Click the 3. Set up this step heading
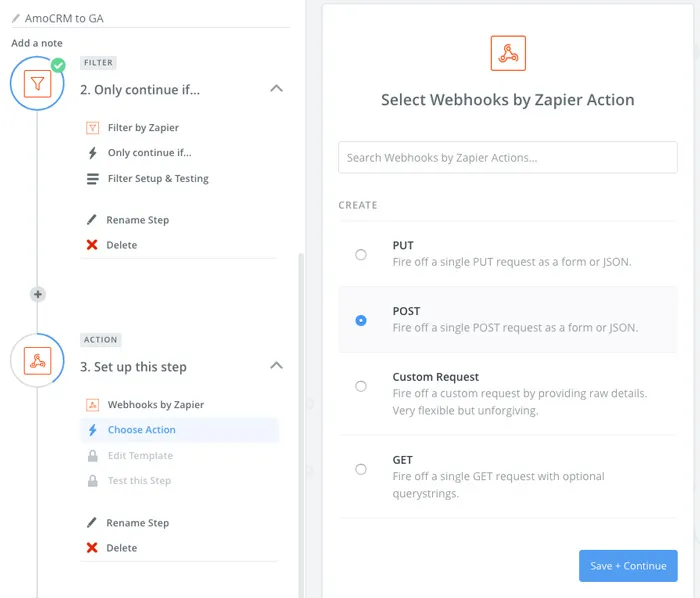Viewport: 700px width, 598px height. pyautogui.click(x=133, y=367)
